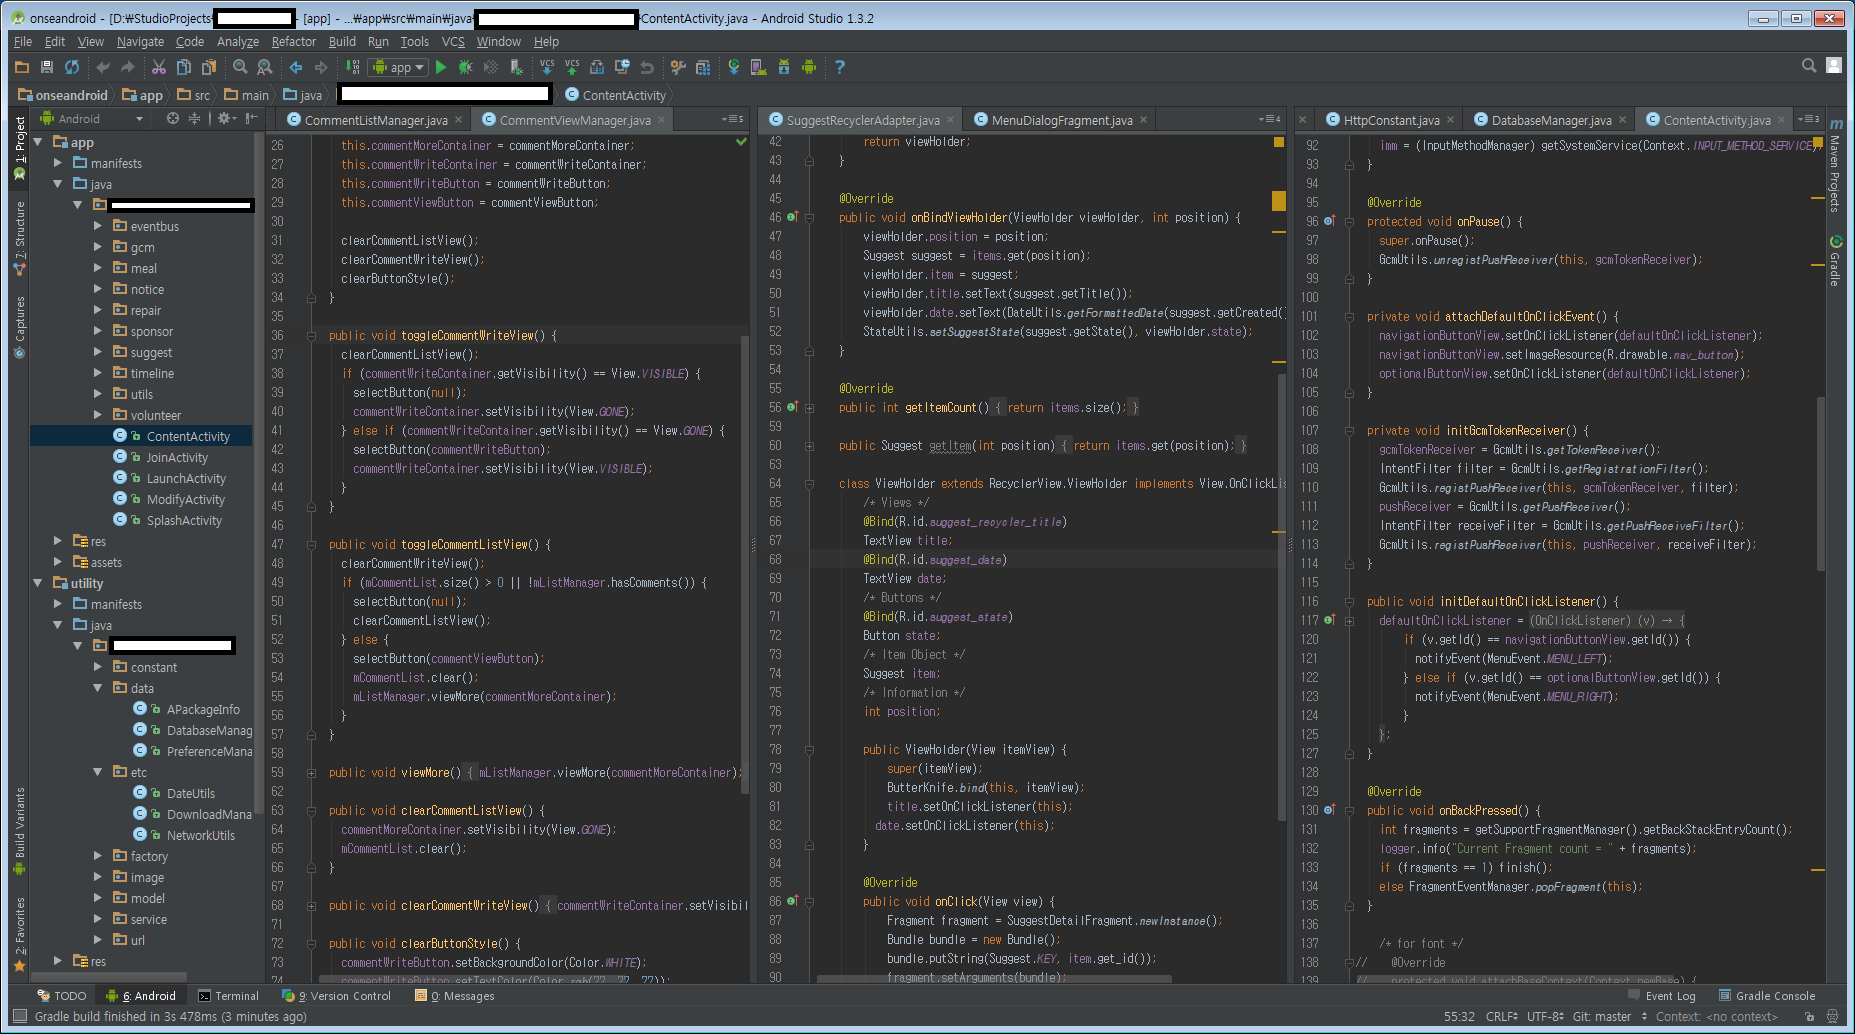
Task: Expand the factory package node
Action: coord(98,856)
